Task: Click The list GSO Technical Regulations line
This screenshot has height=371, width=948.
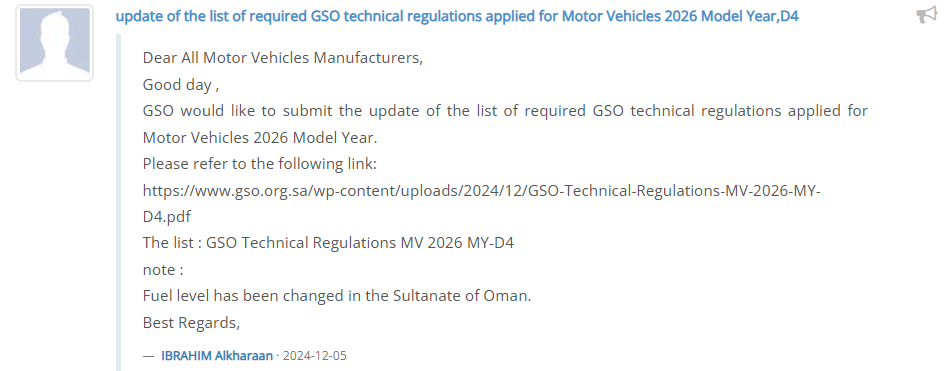Action: click(328, 243)
